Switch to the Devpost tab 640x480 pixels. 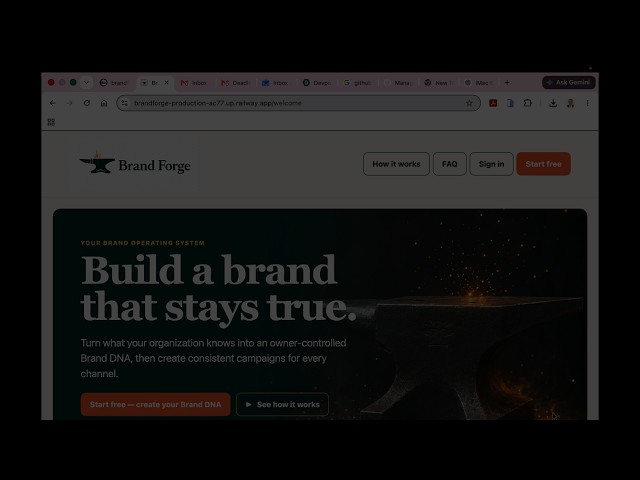coord(317,83)
